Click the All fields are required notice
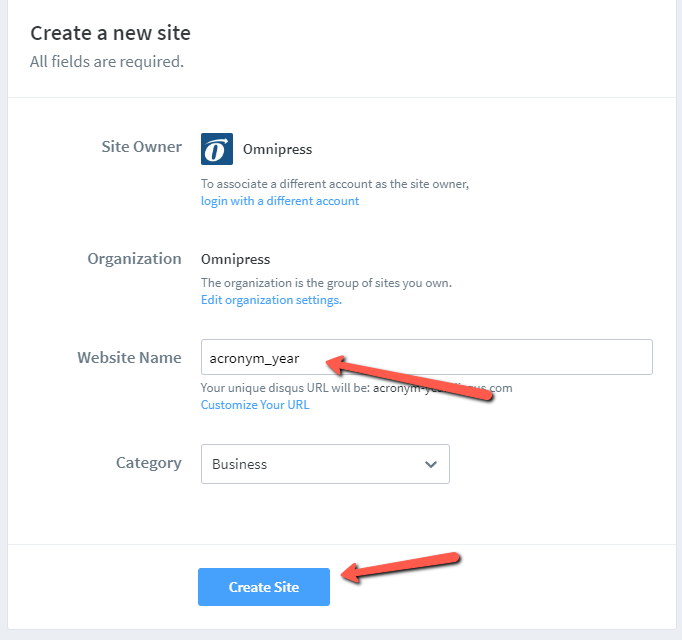 click(x=106, y=62)
